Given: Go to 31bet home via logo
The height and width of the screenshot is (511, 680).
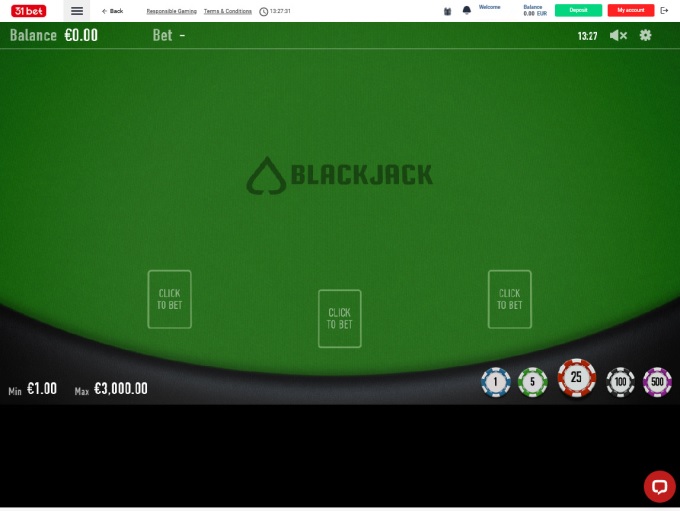Looking at the screenshot, I should point(29,11).
